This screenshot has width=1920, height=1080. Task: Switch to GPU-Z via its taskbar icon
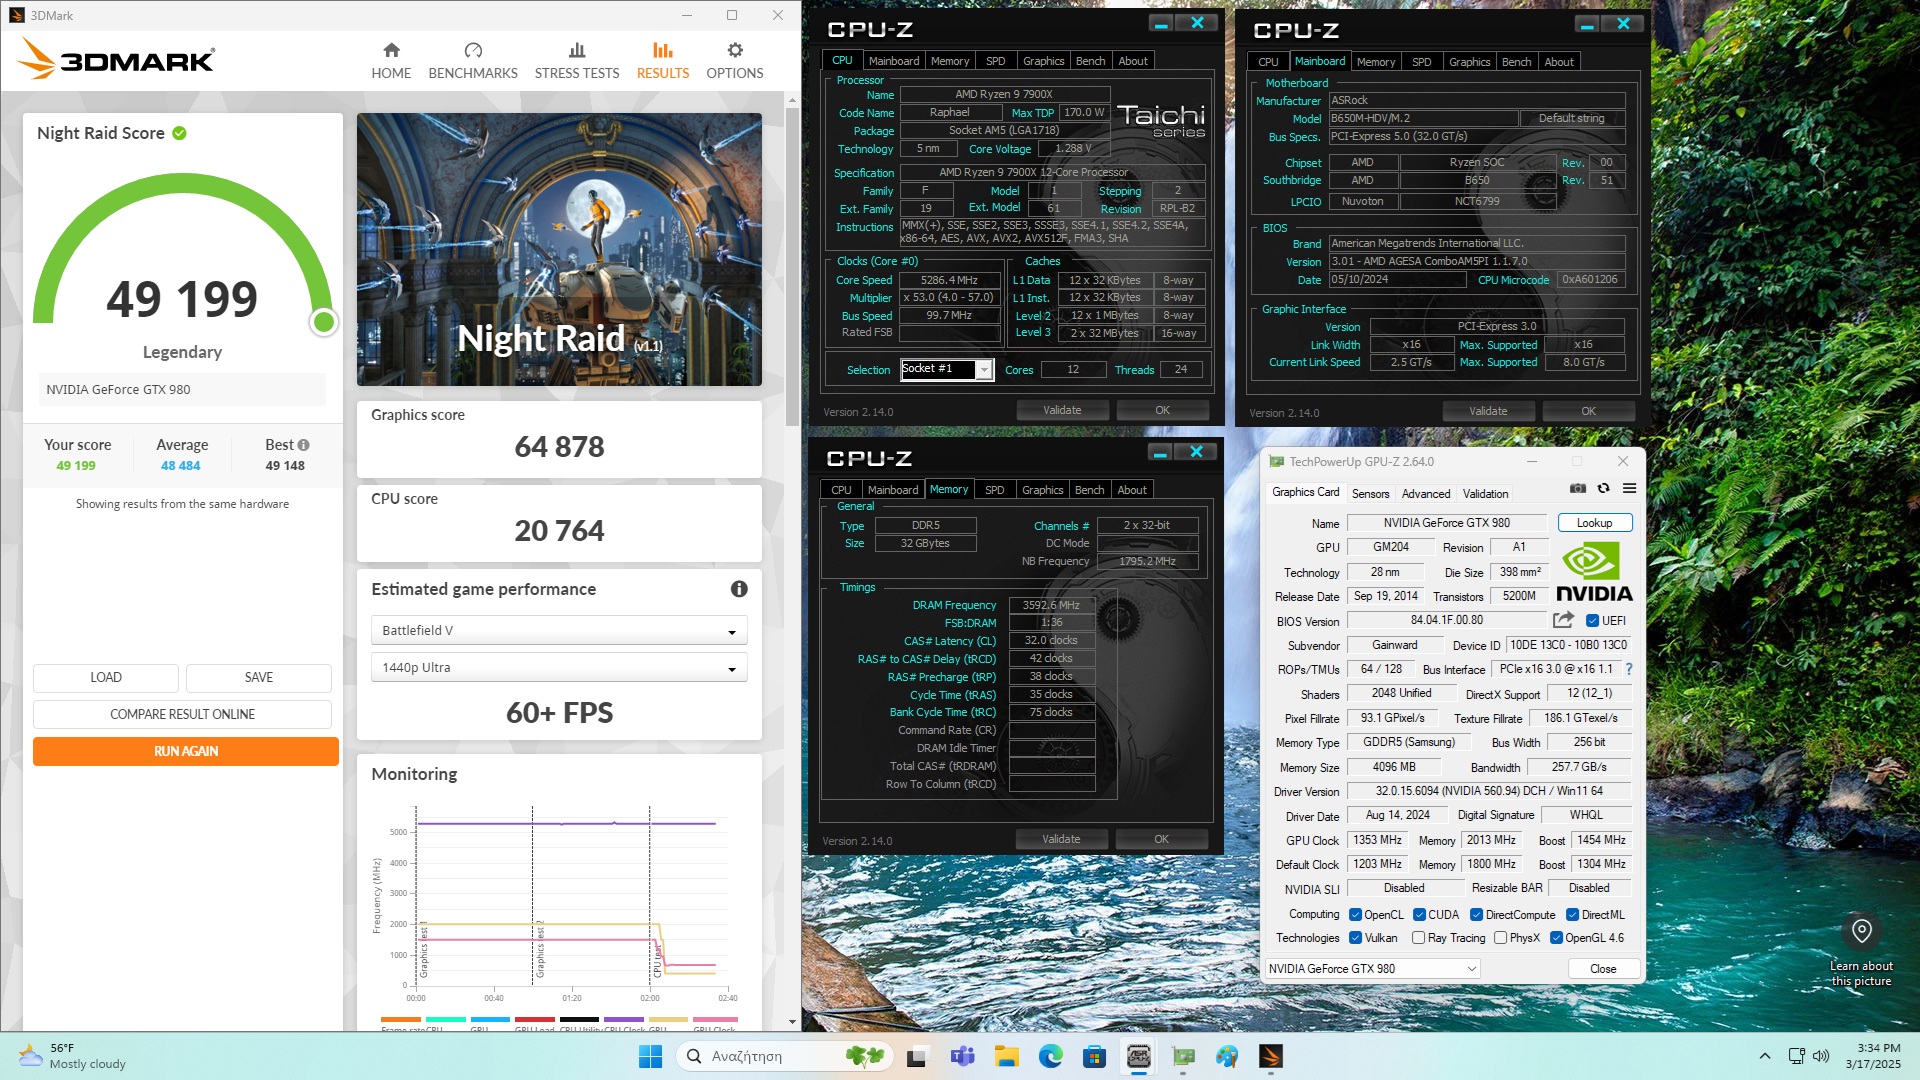[1183, 1056]
